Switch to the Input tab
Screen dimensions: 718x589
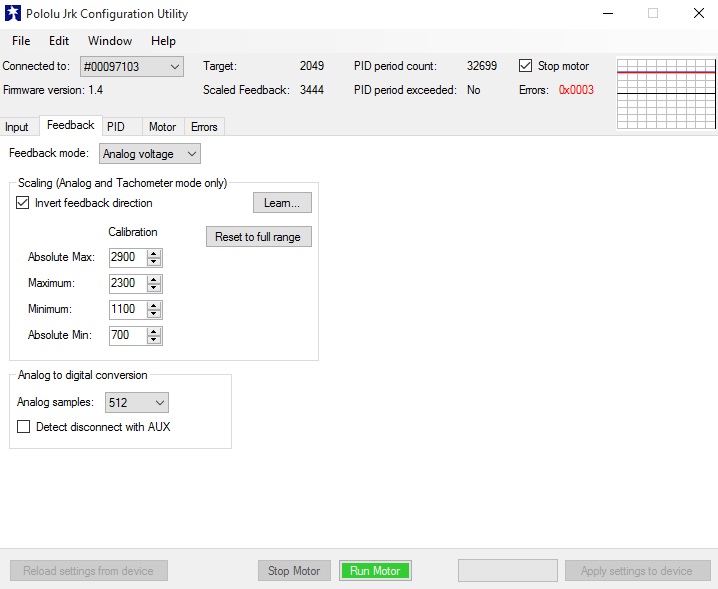click(x=17, y=127)
